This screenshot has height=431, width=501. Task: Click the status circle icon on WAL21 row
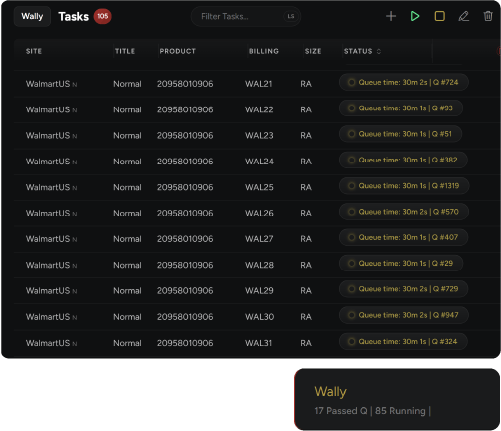351,82
